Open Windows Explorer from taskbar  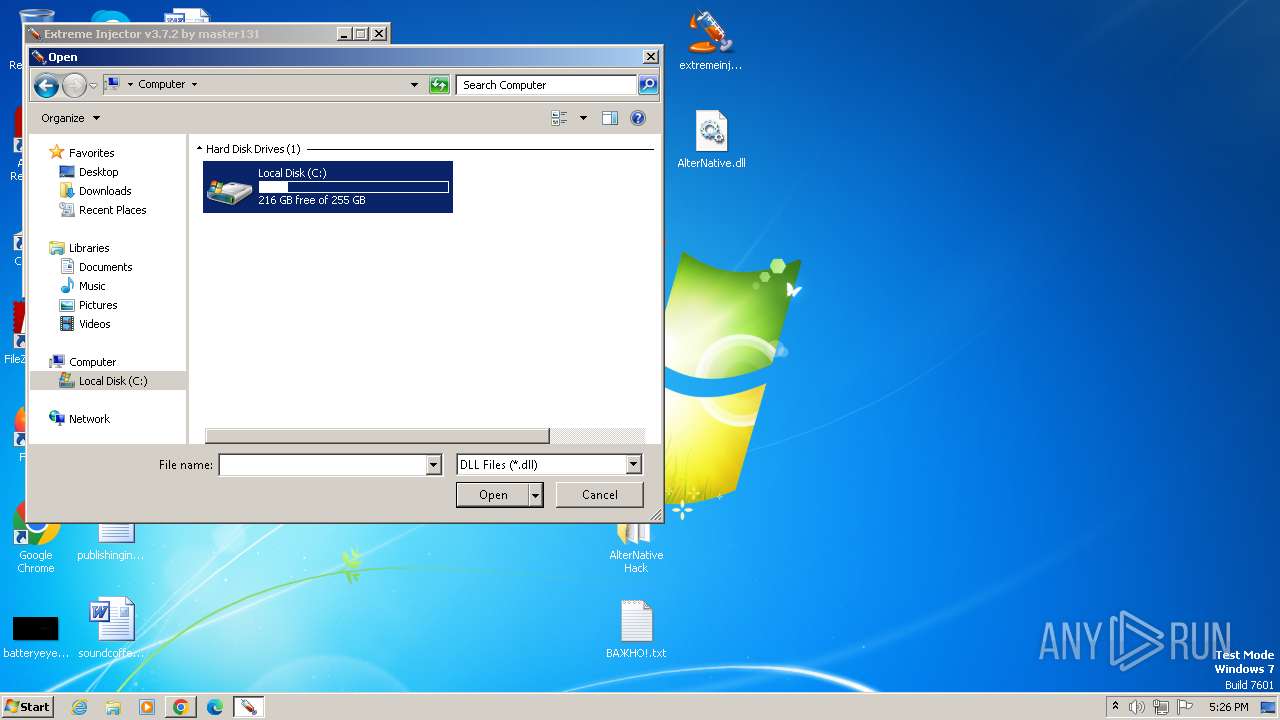[x=113, y=707]
